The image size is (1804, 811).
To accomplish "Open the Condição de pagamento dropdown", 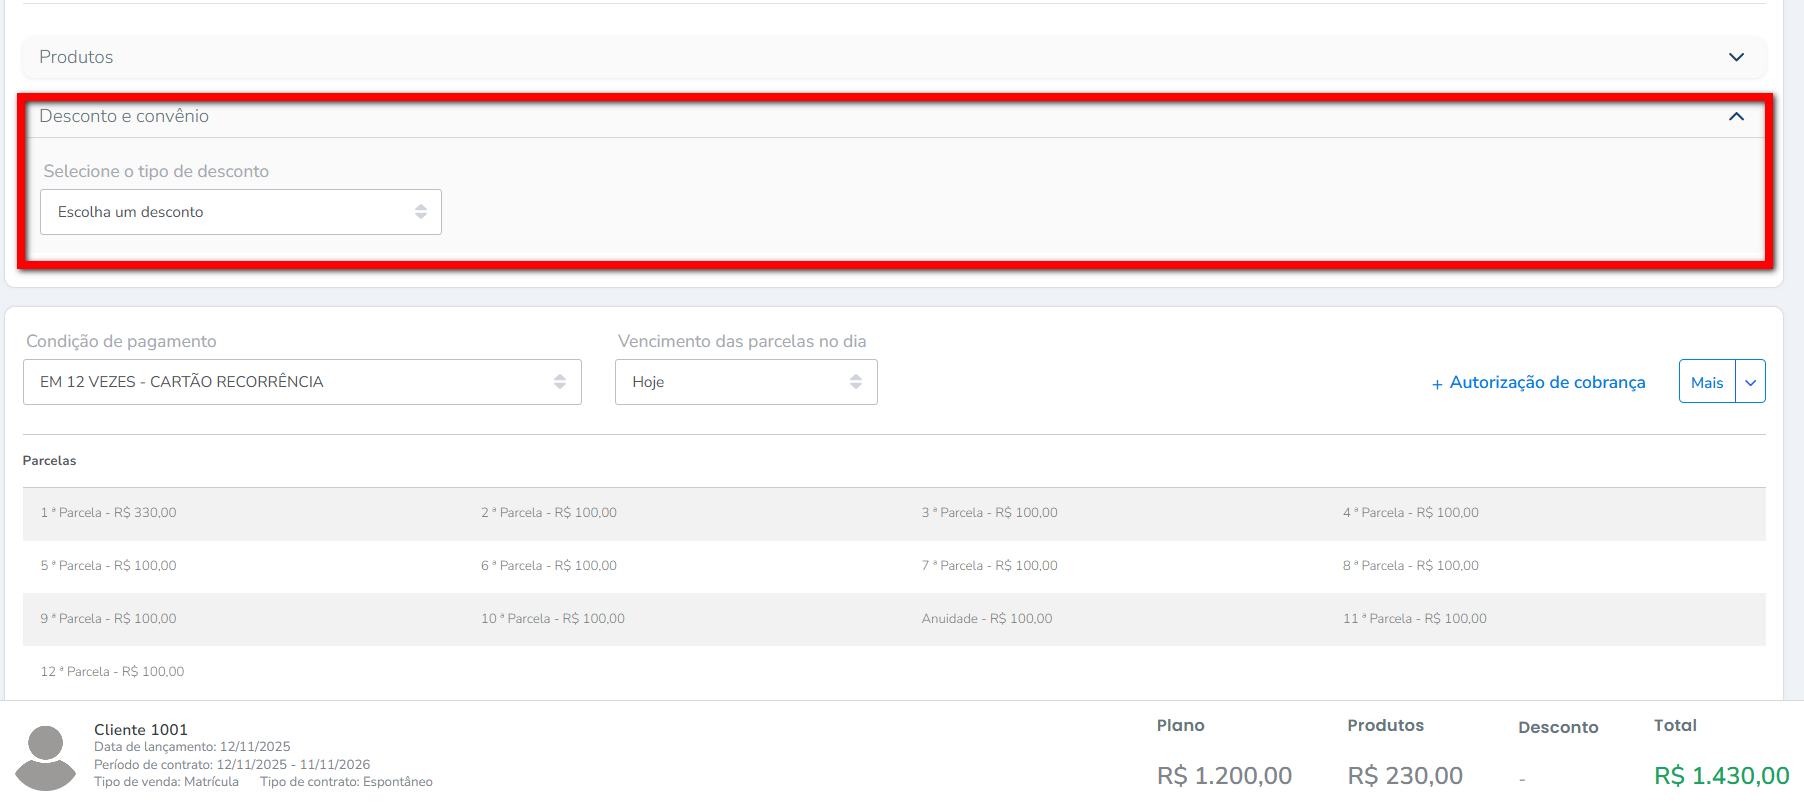I will pos(301,382).
